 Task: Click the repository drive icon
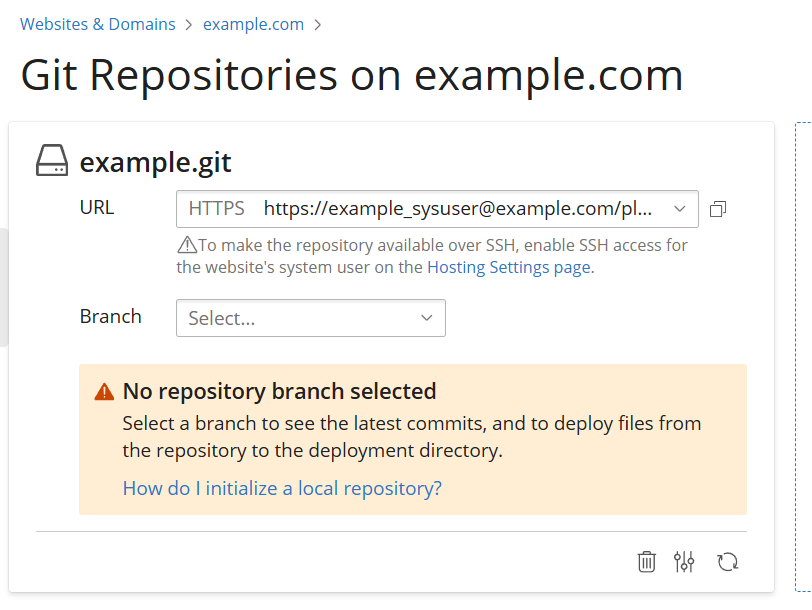coord(52,161)
